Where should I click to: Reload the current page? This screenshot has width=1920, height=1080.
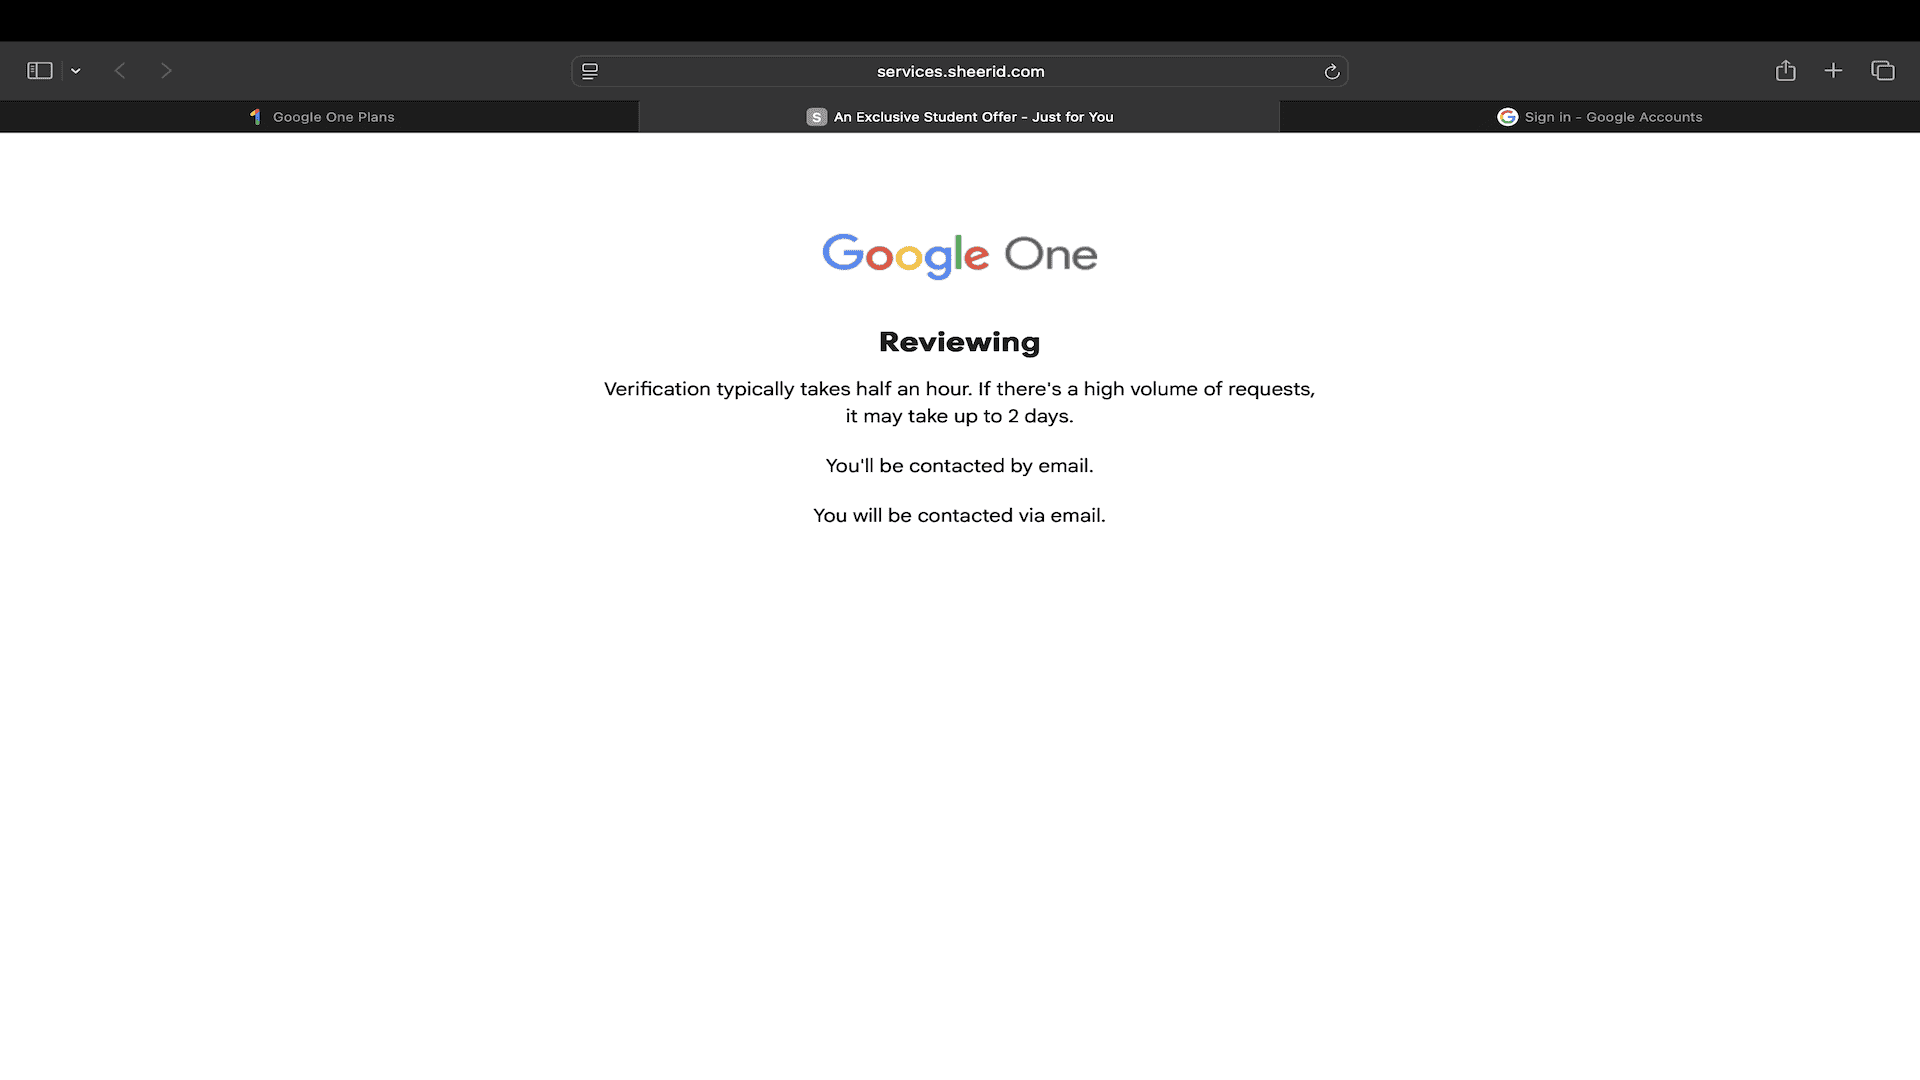1332,71
